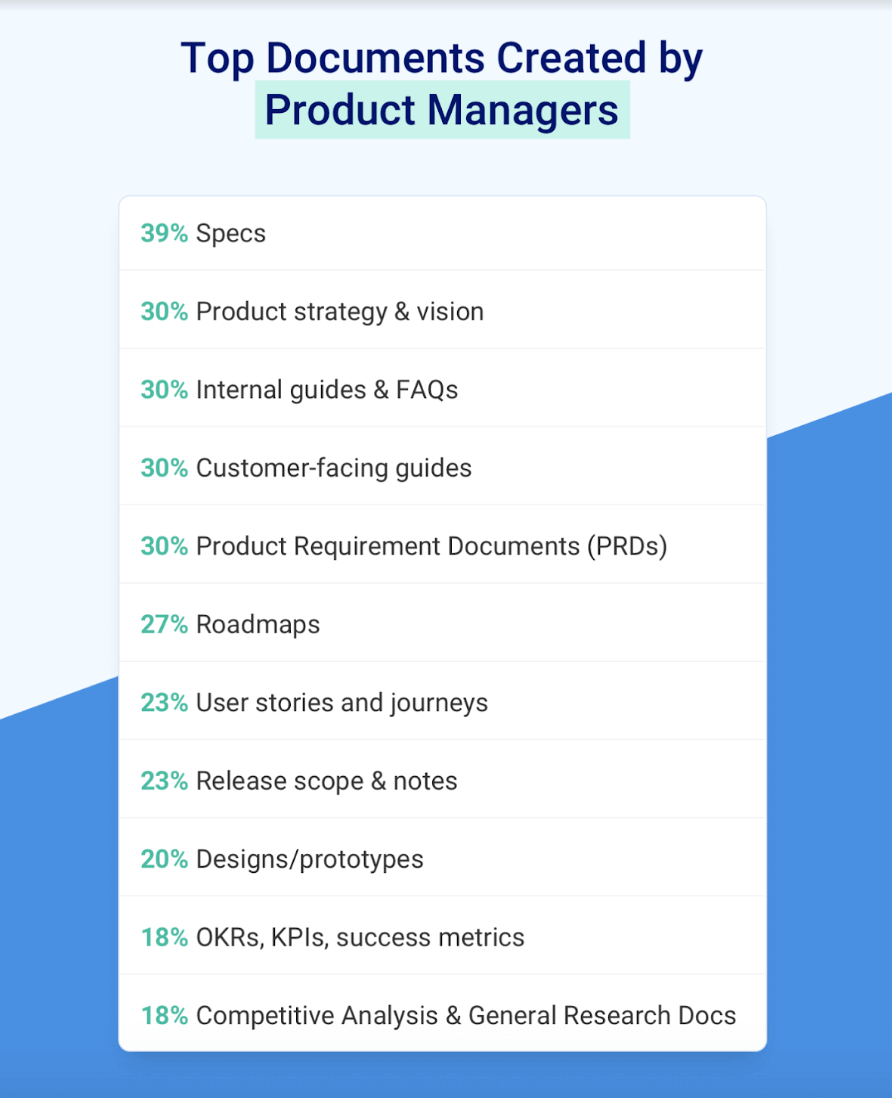Click the 23% figure next to User stories
Viewport: 892px width, 1098px height.
pos(164,703)
